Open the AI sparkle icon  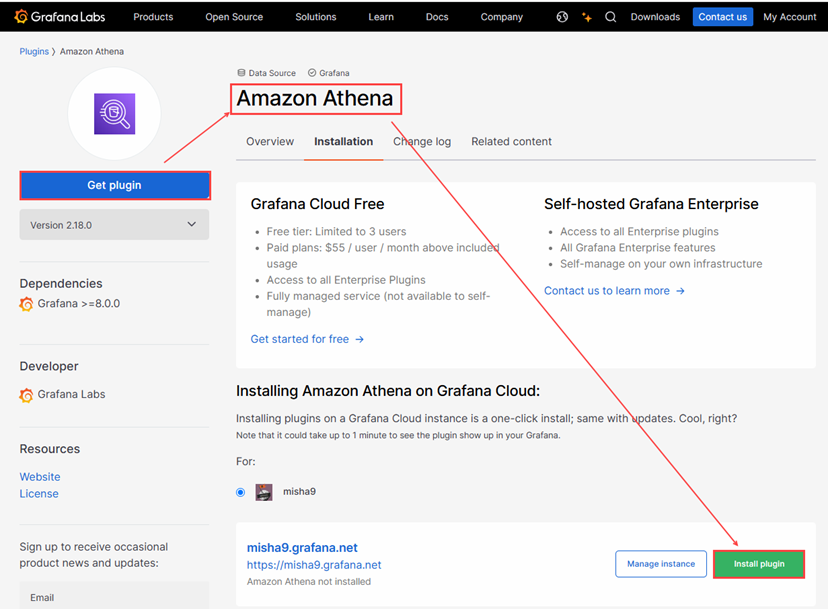587,17
